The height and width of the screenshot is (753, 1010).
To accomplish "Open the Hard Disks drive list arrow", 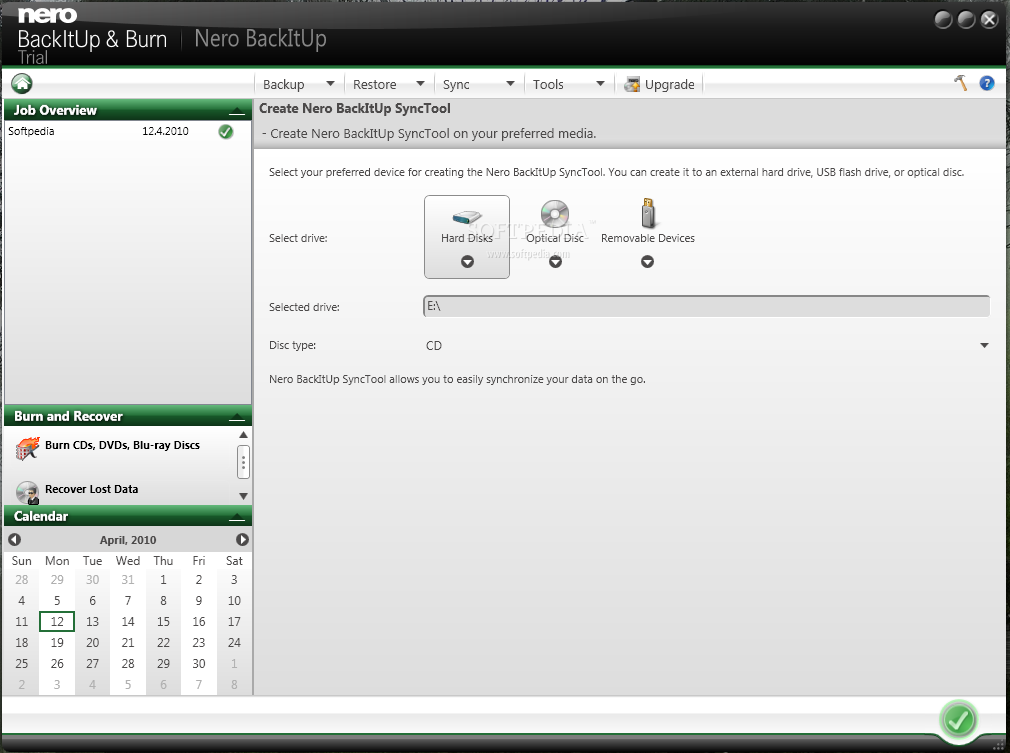I will point(467,262).
